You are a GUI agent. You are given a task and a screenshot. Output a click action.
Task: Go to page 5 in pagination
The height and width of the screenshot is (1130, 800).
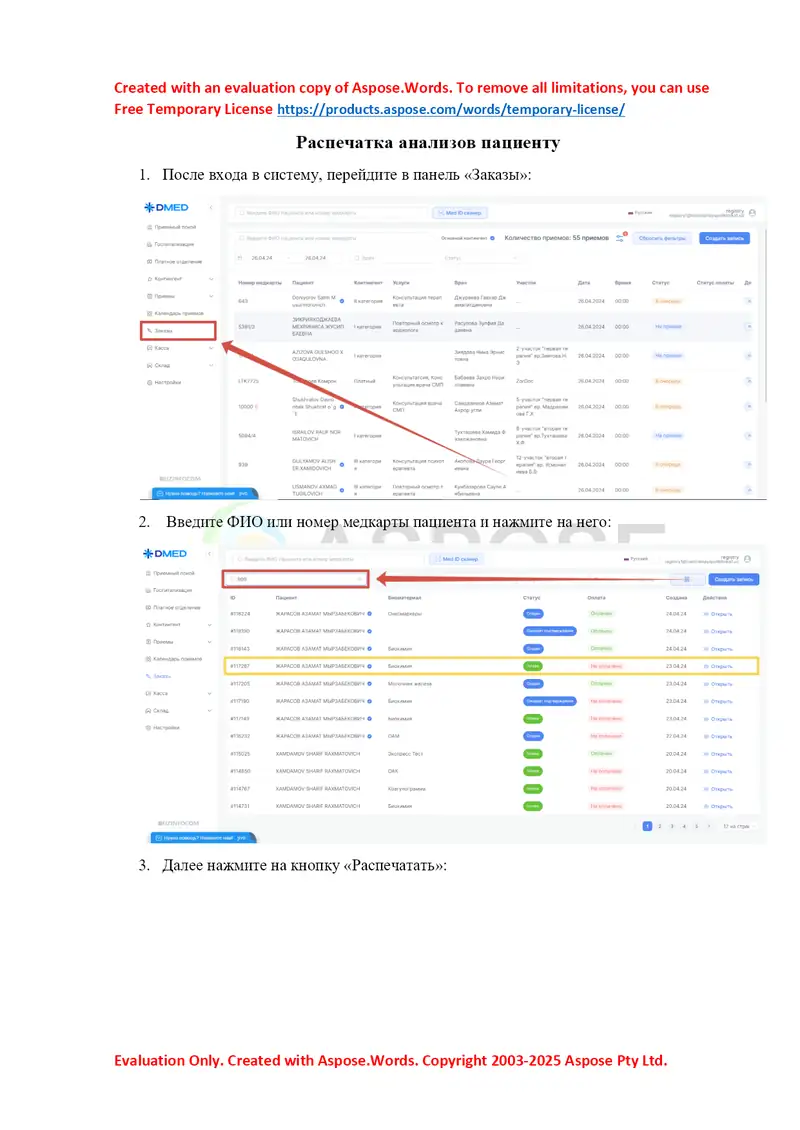coord(696,827)
